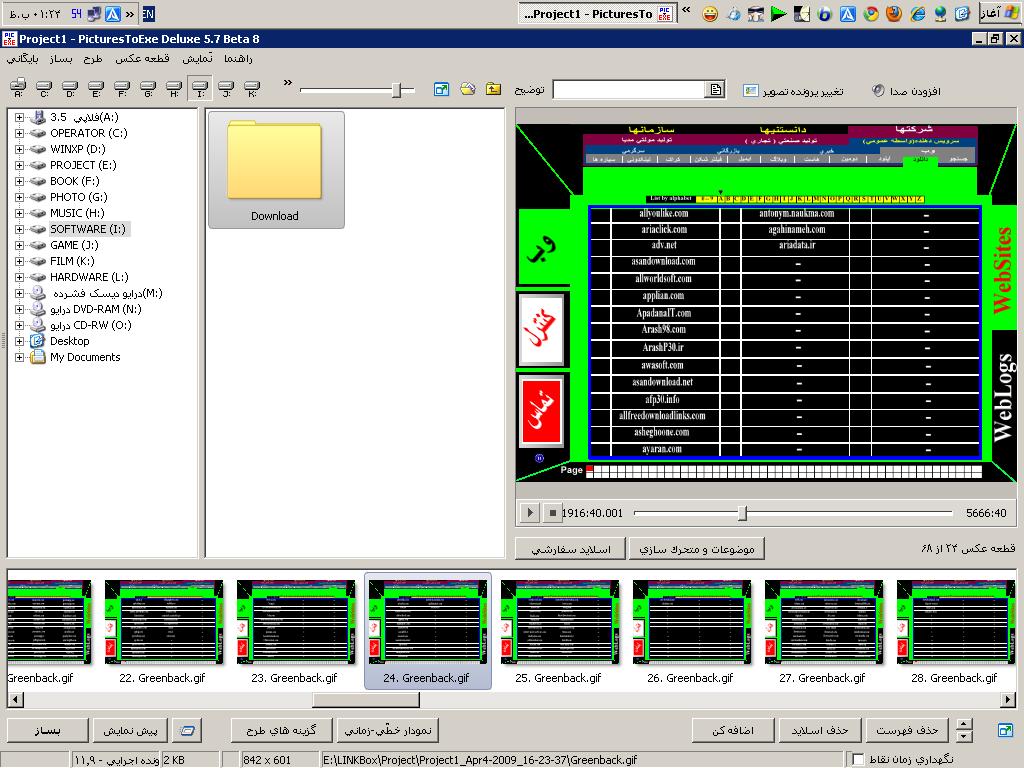Click the slide list left scroll arrow
The image size is (1024, 768).
click(x=15, y=700)
